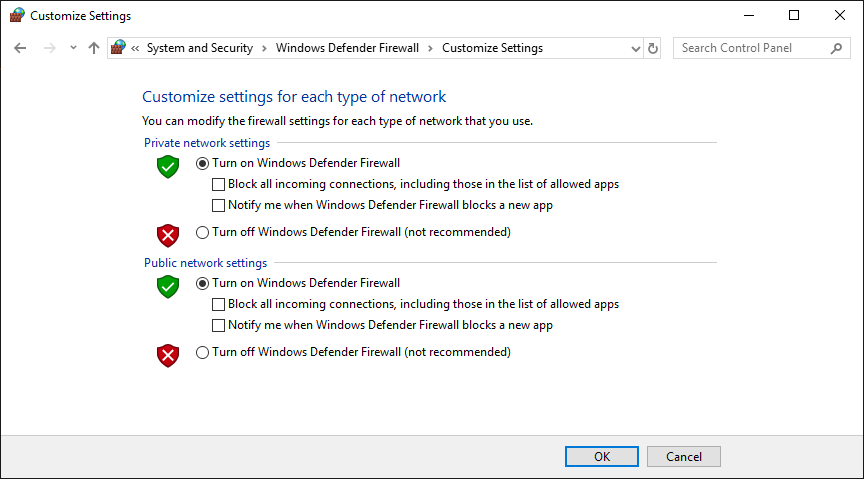Select Turn off firewall for public network

[202, 352]
